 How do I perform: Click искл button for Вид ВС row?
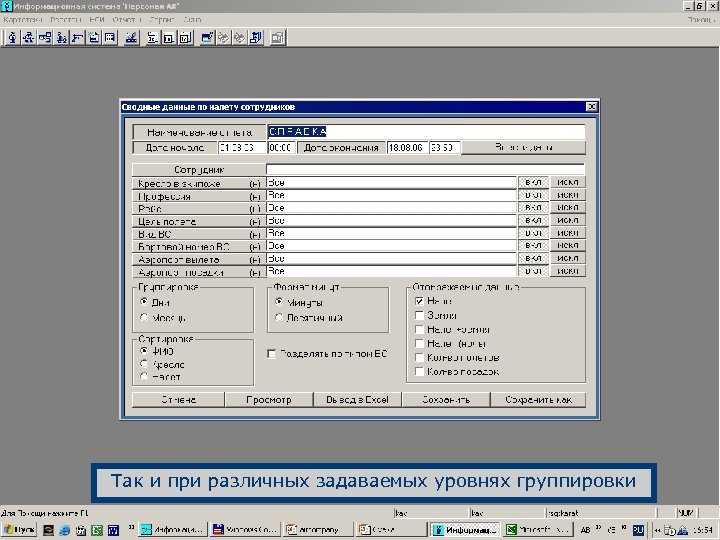[568, 233]
